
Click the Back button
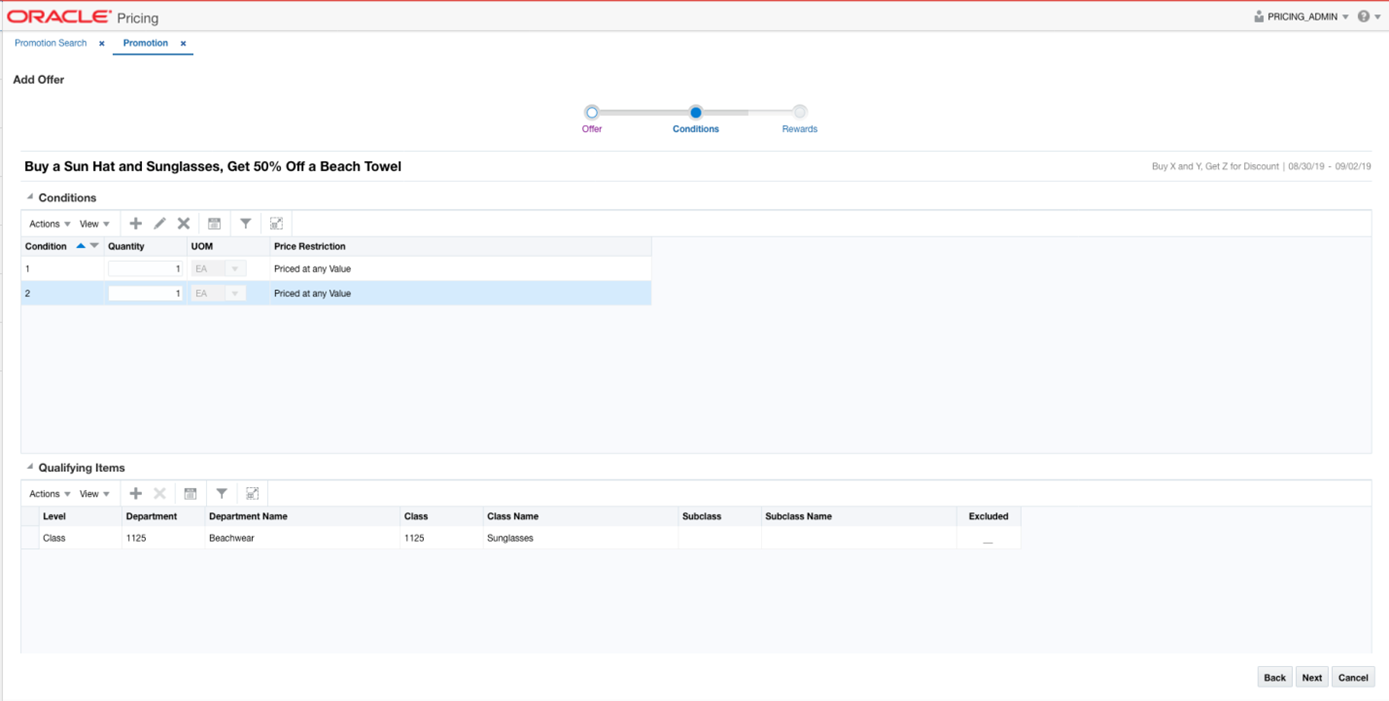pos(1275,678)
